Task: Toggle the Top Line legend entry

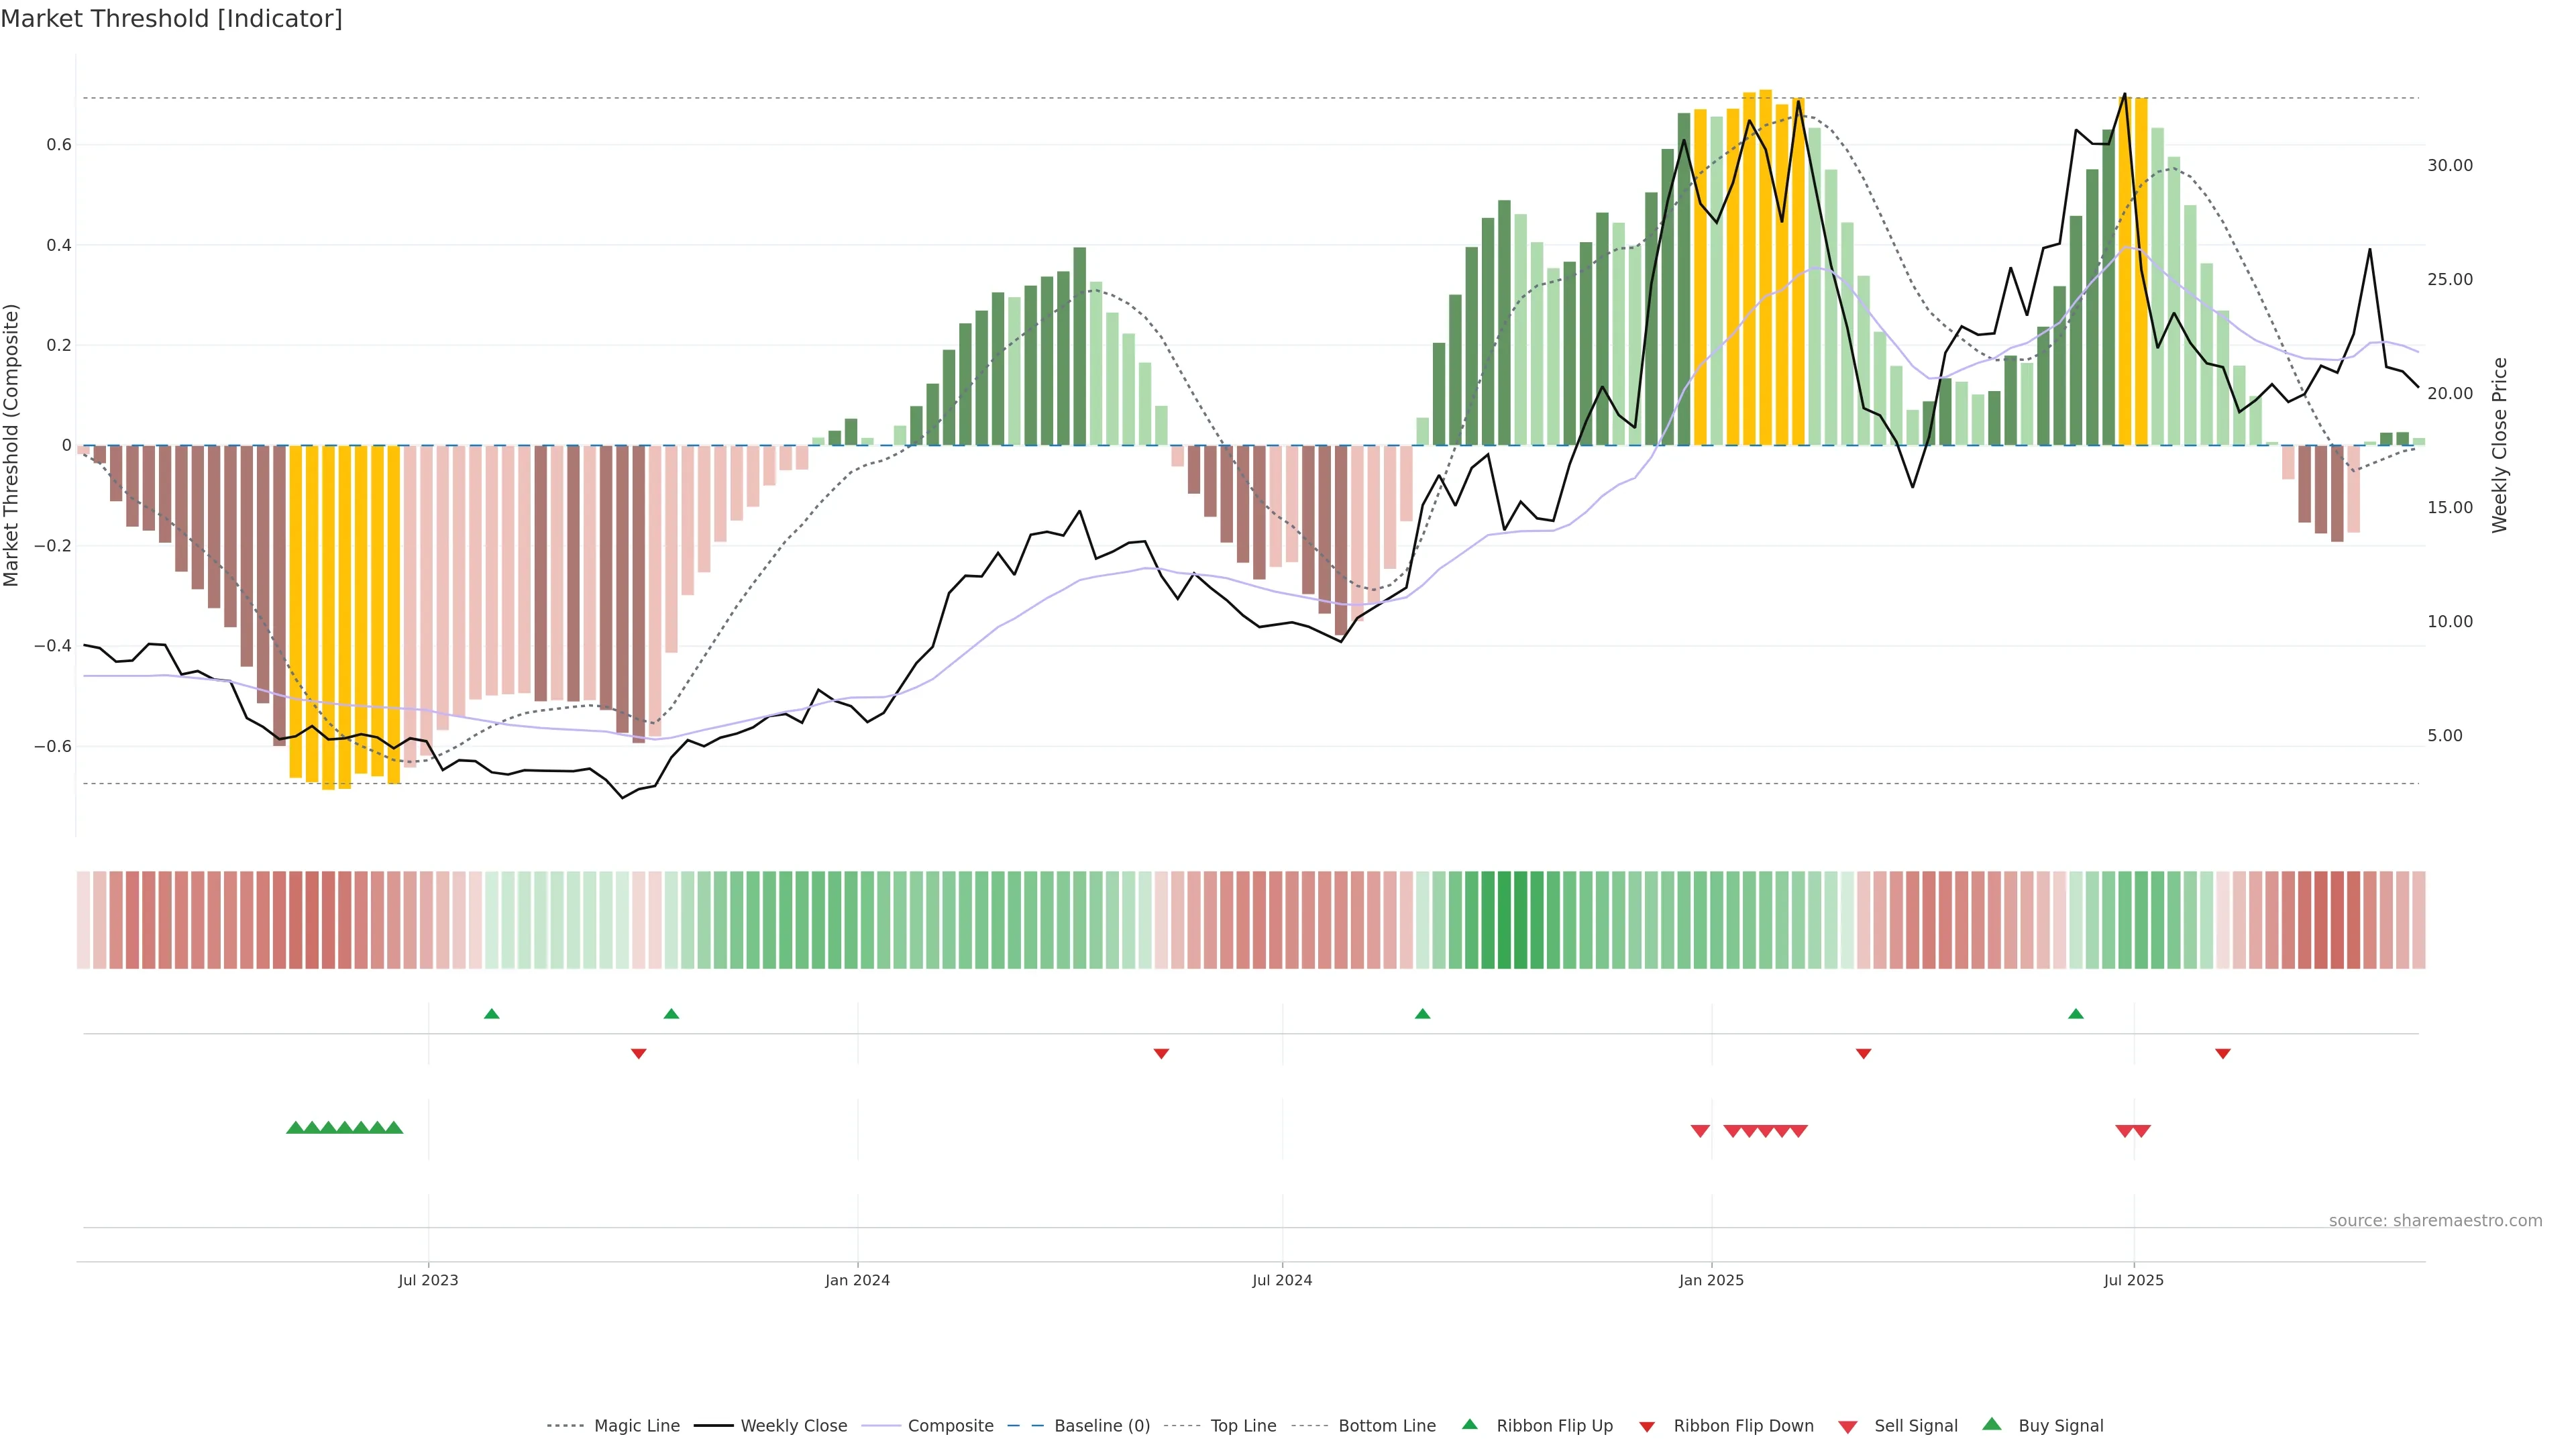Action: pyautogui.click(x=1243, y=1426)
